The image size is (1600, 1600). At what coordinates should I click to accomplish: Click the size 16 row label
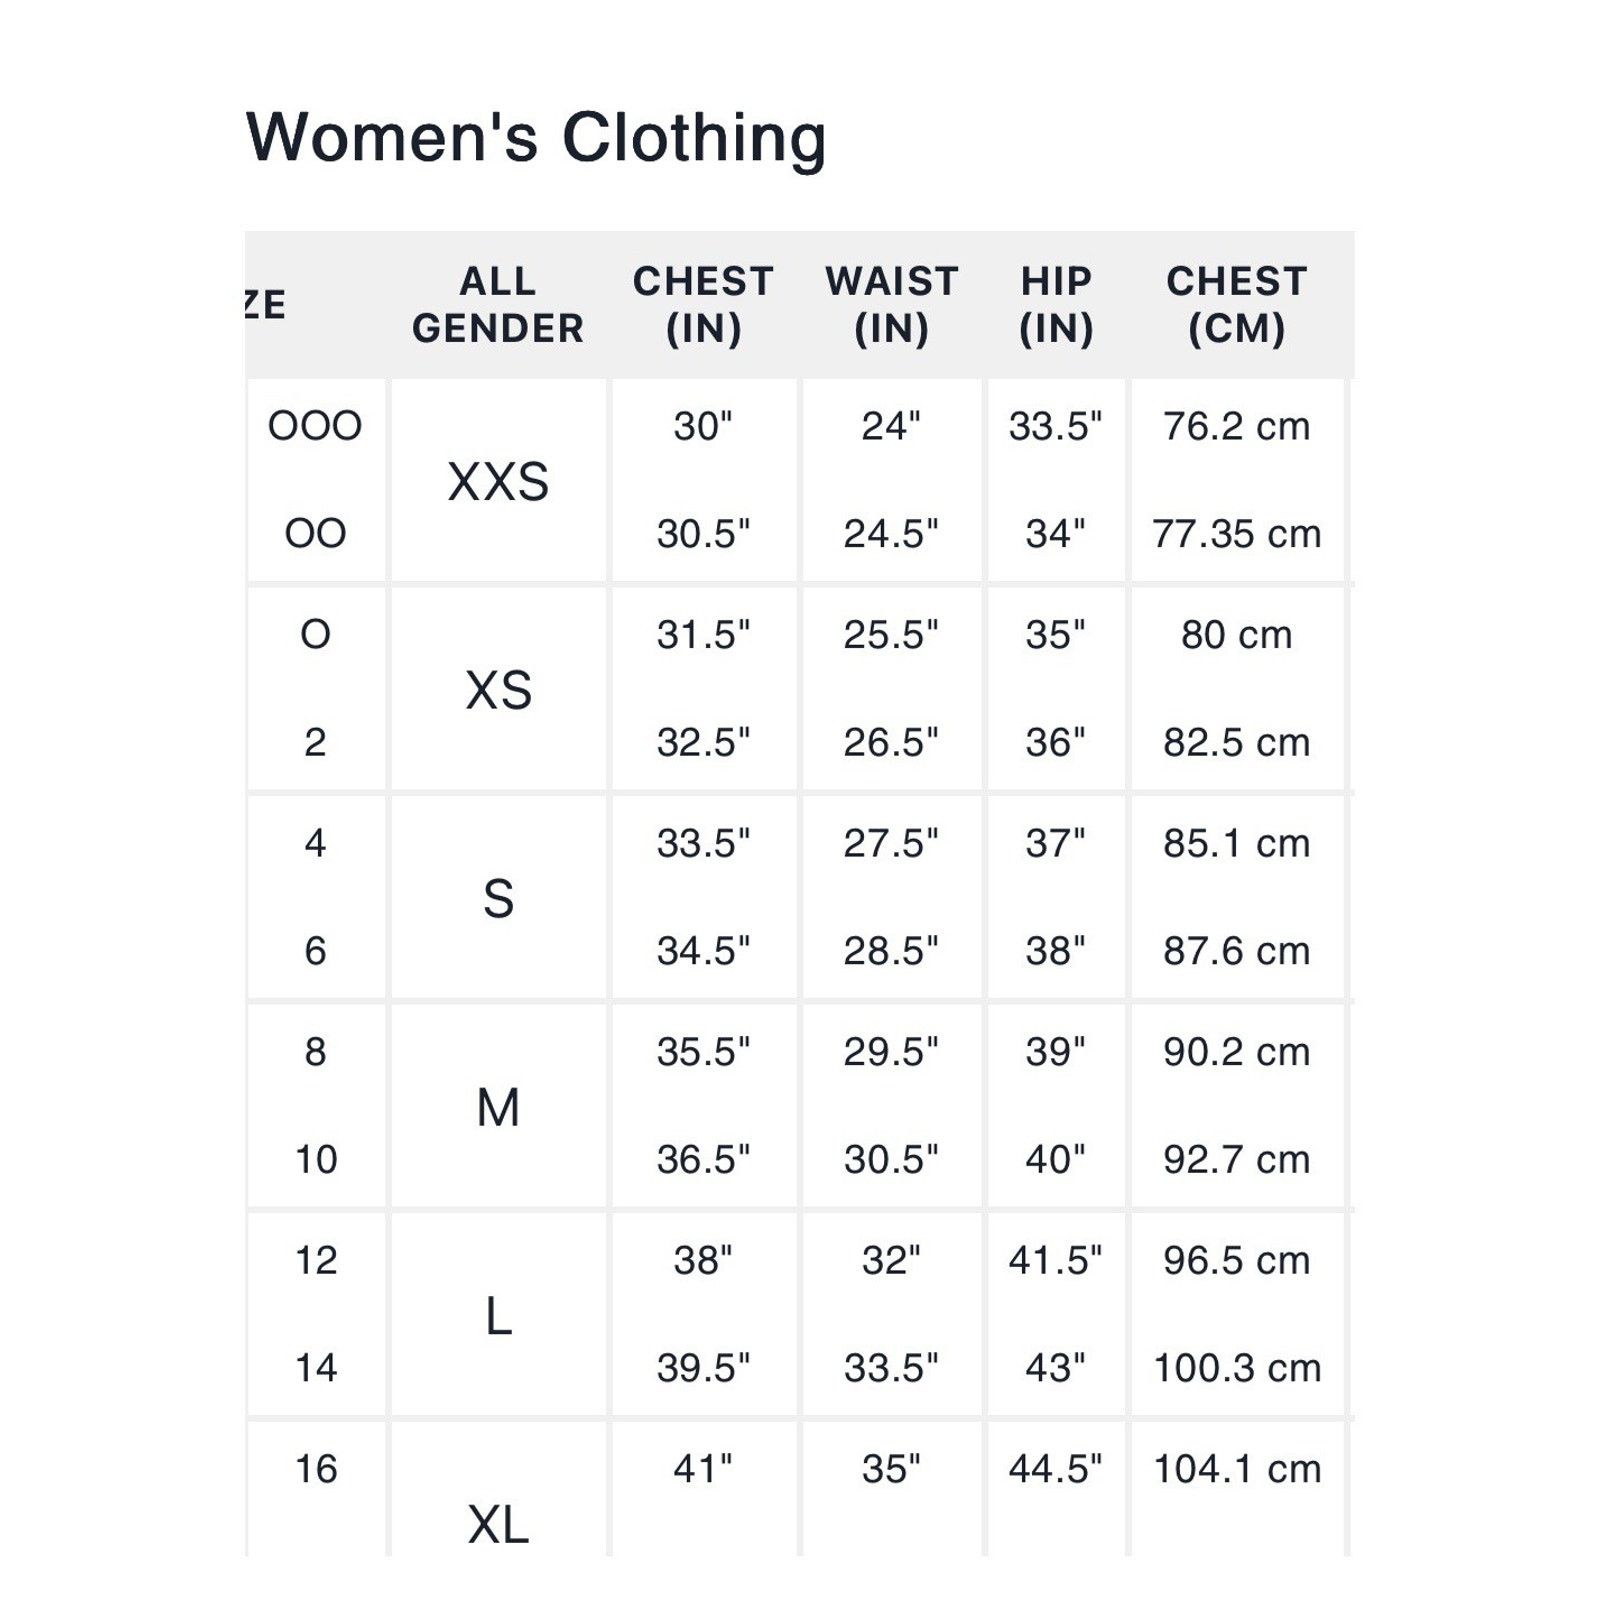[315, 1469]
